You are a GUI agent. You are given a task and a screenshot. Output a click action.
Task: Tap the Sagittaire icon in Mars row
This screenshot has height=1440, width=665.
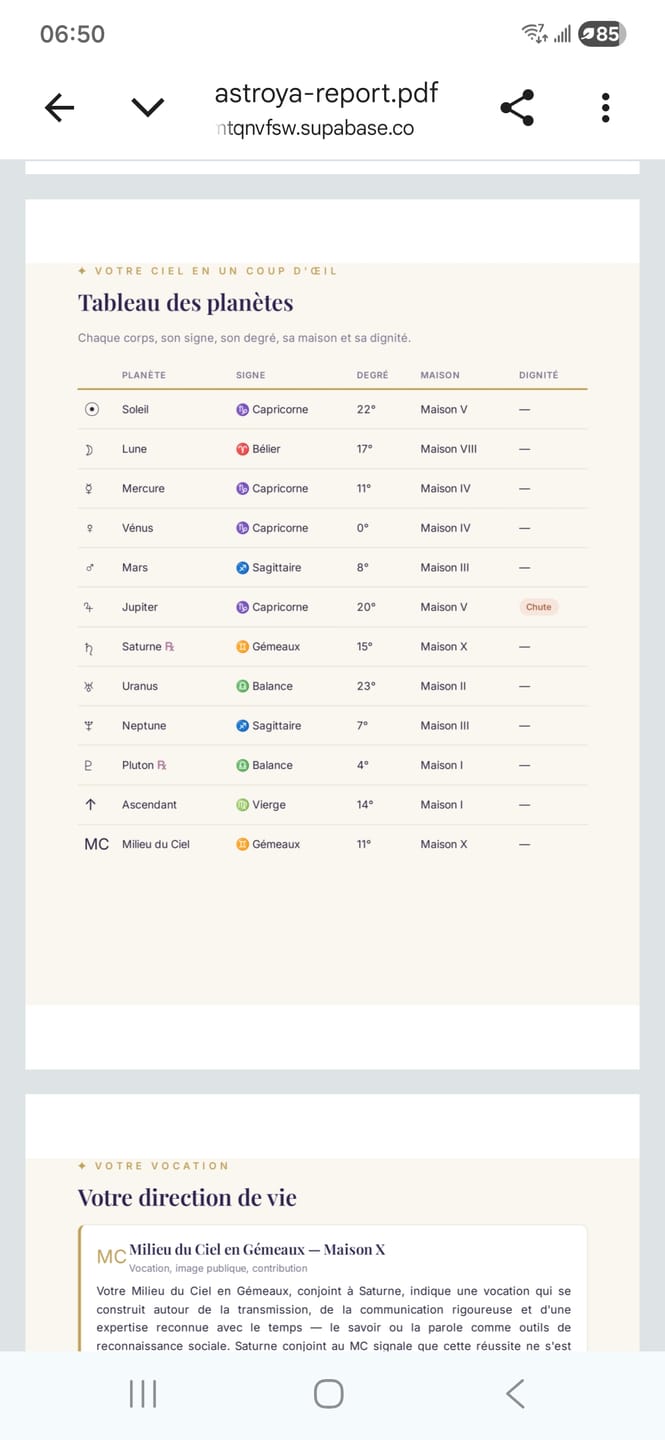242,567
